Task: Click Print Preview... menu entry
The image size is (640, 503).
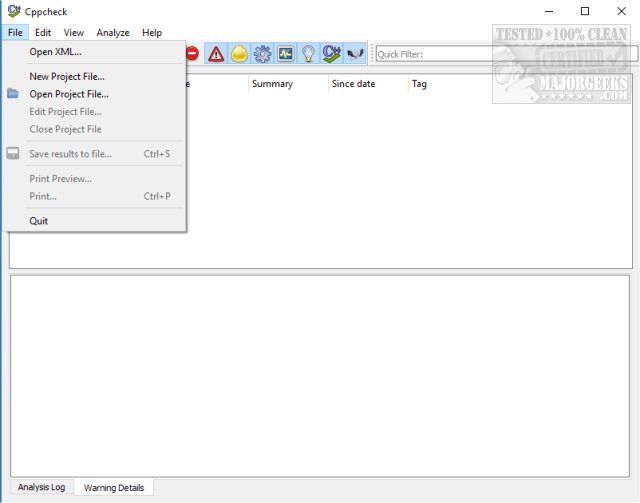Action: coord(95,178)
